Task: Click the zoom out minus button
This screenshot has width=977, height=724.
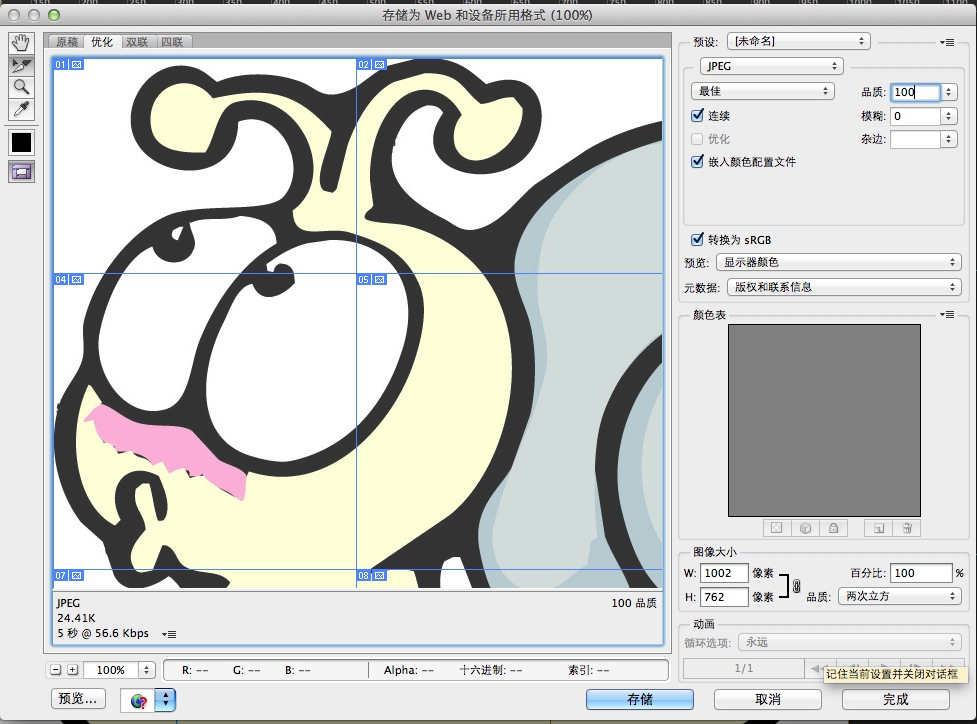Action: pyautogui.click(x=55, y=670)
